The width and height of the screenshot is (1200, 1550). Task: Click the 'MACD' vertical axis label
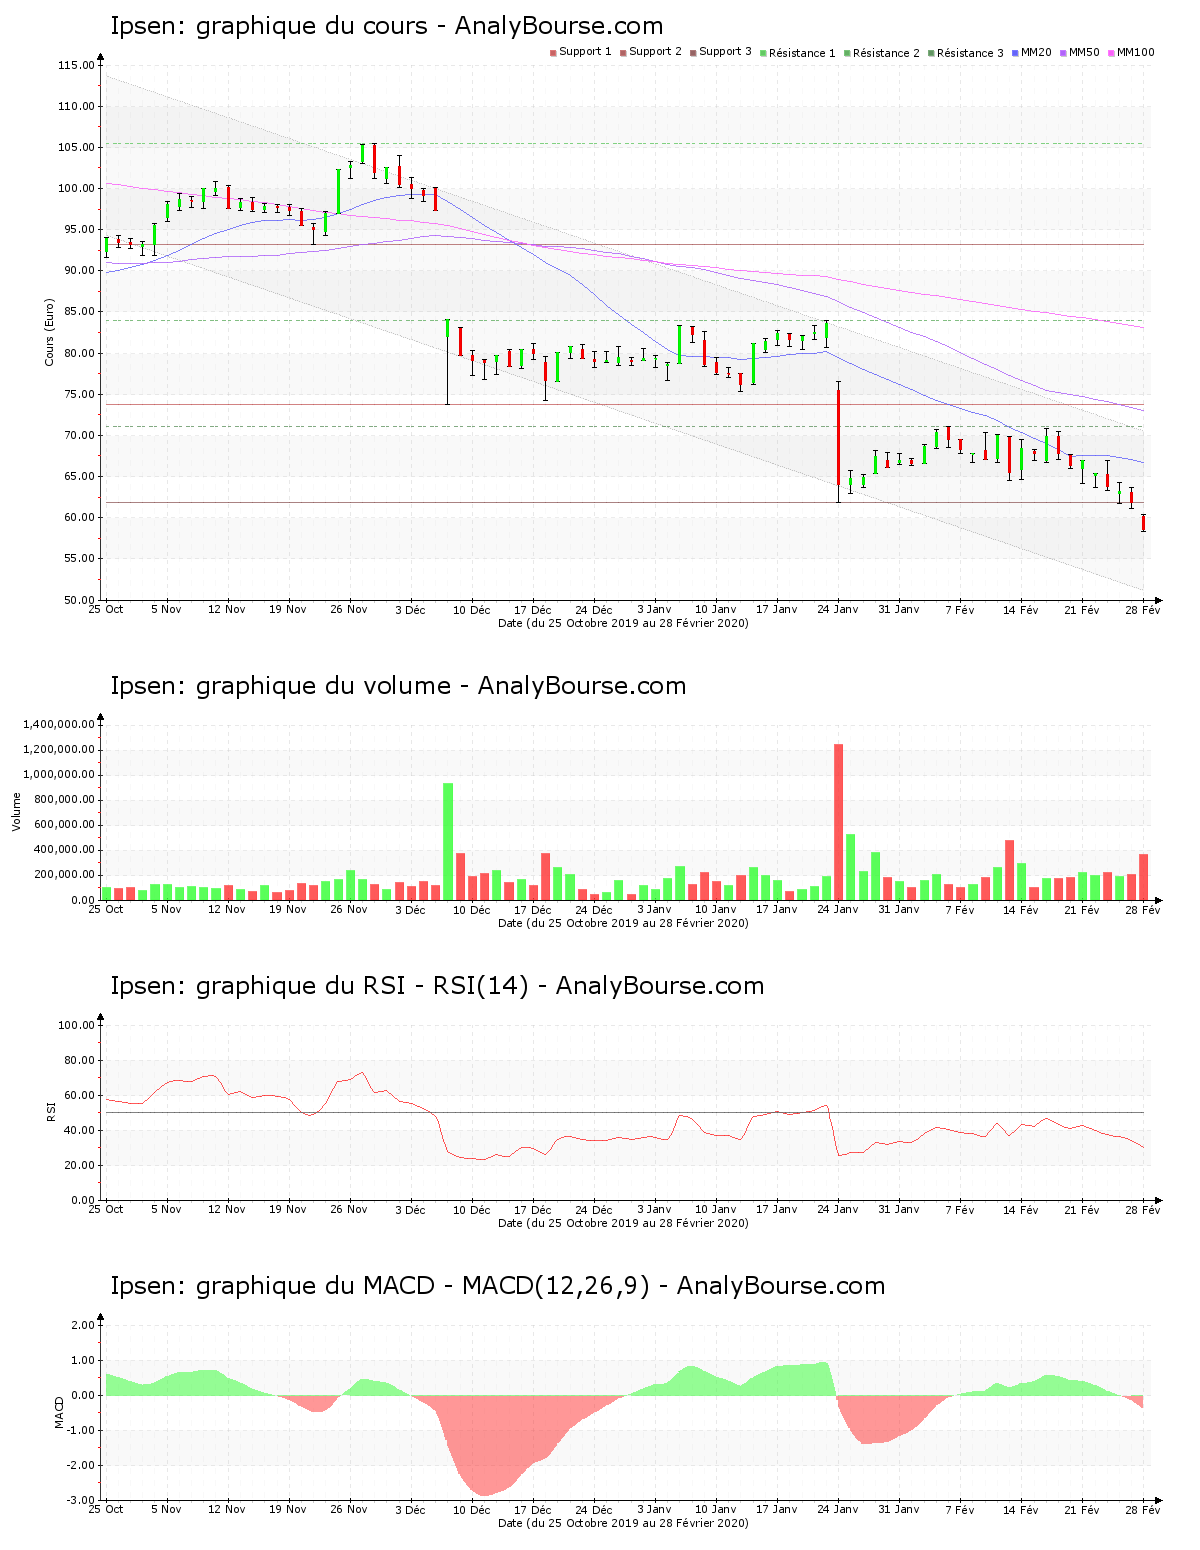(59, 1411)
